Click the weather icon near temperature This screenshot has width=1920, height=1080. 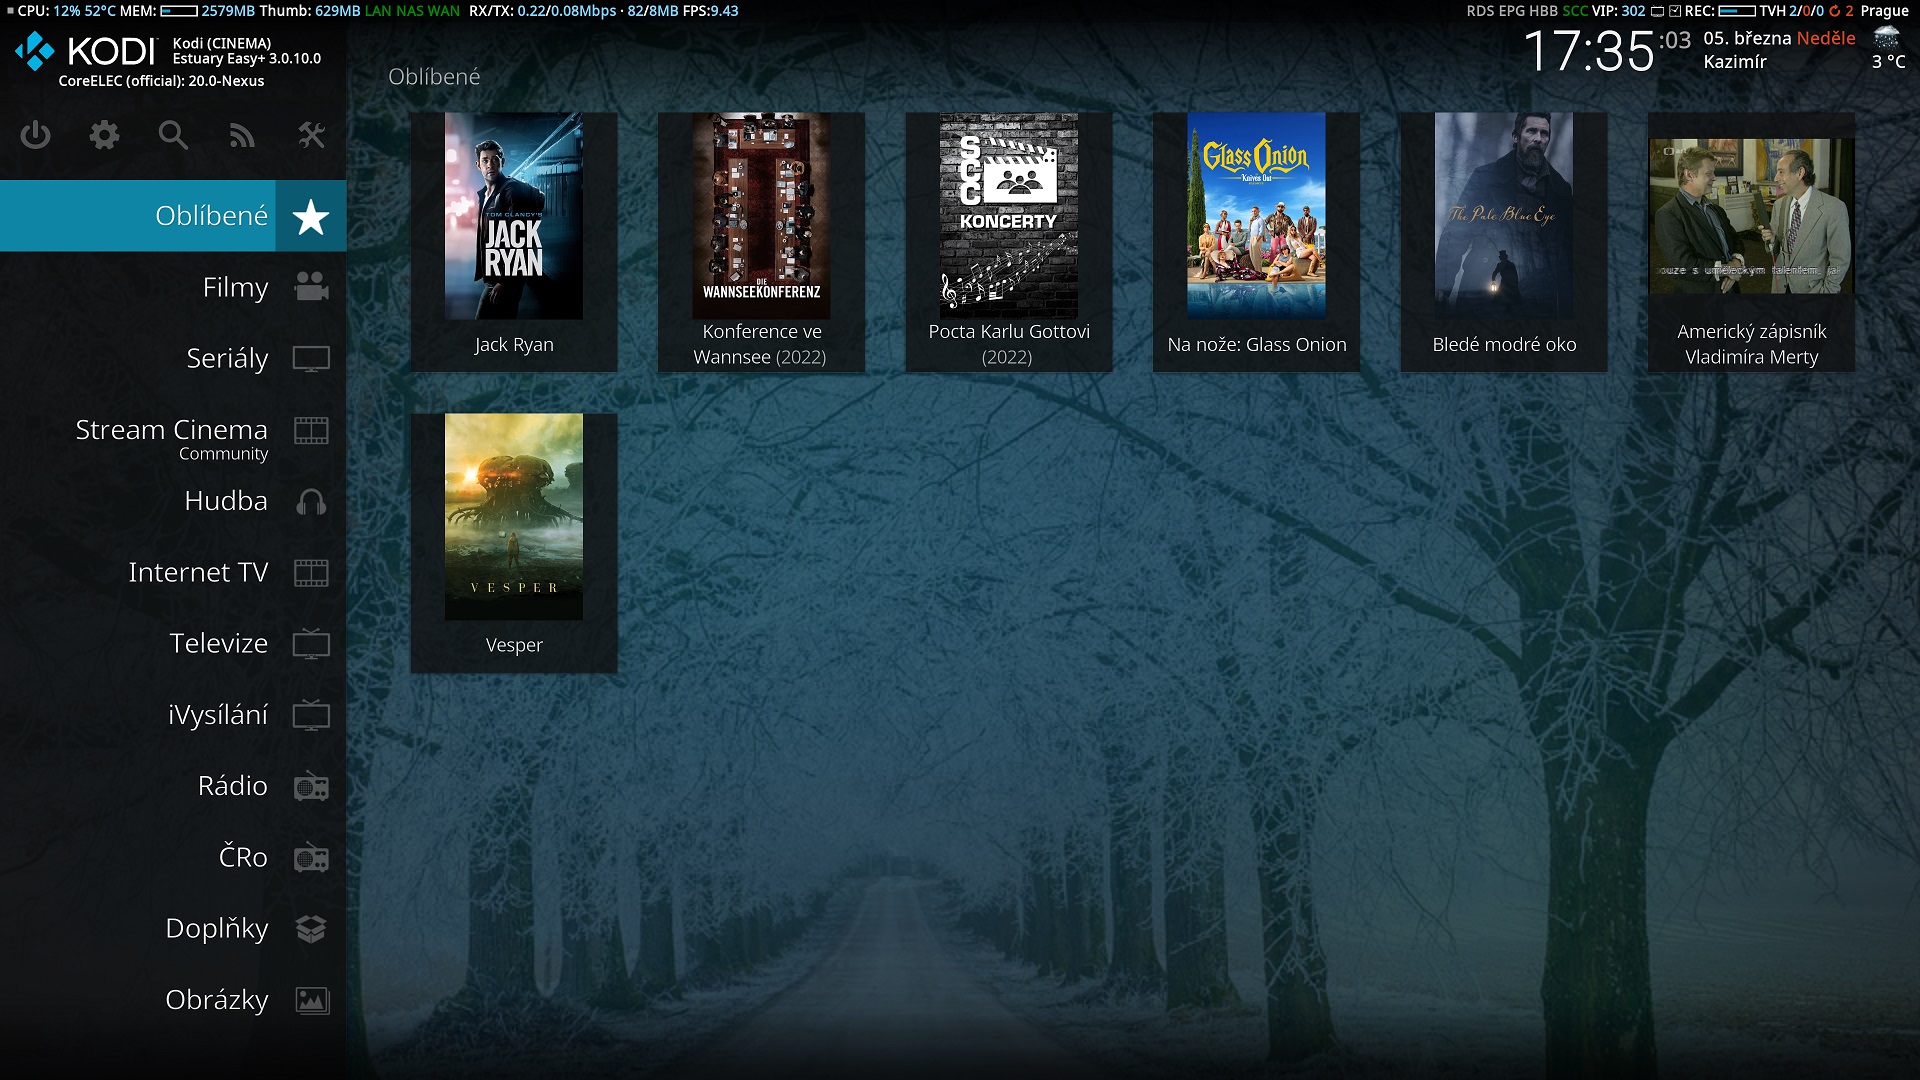(x=1886, y=38)
